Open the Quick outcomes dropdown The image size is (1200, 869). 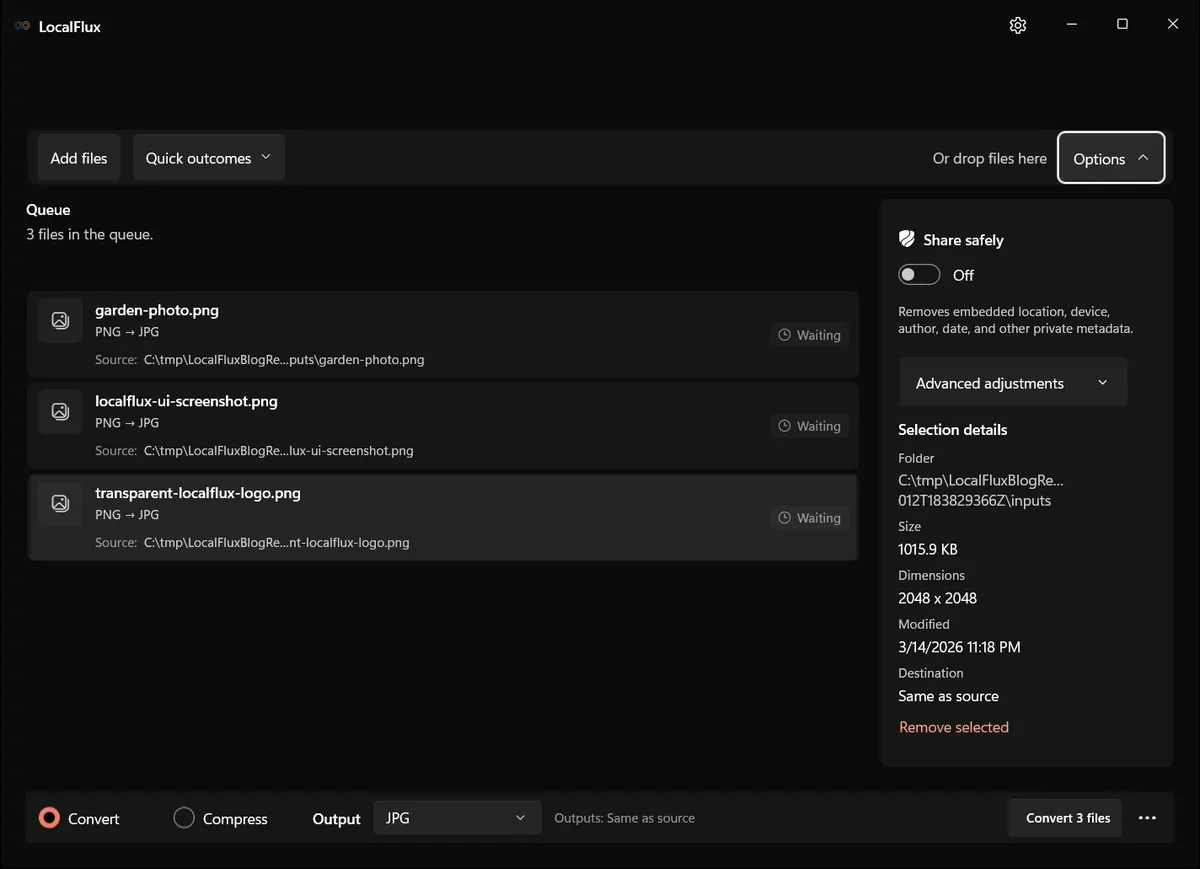tap(208, 158)
